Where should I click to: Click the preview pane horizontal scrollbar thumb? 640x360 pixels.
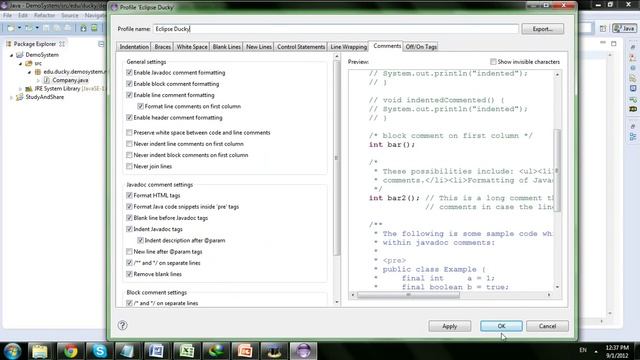pyautogui.click(x=408, y=295)
